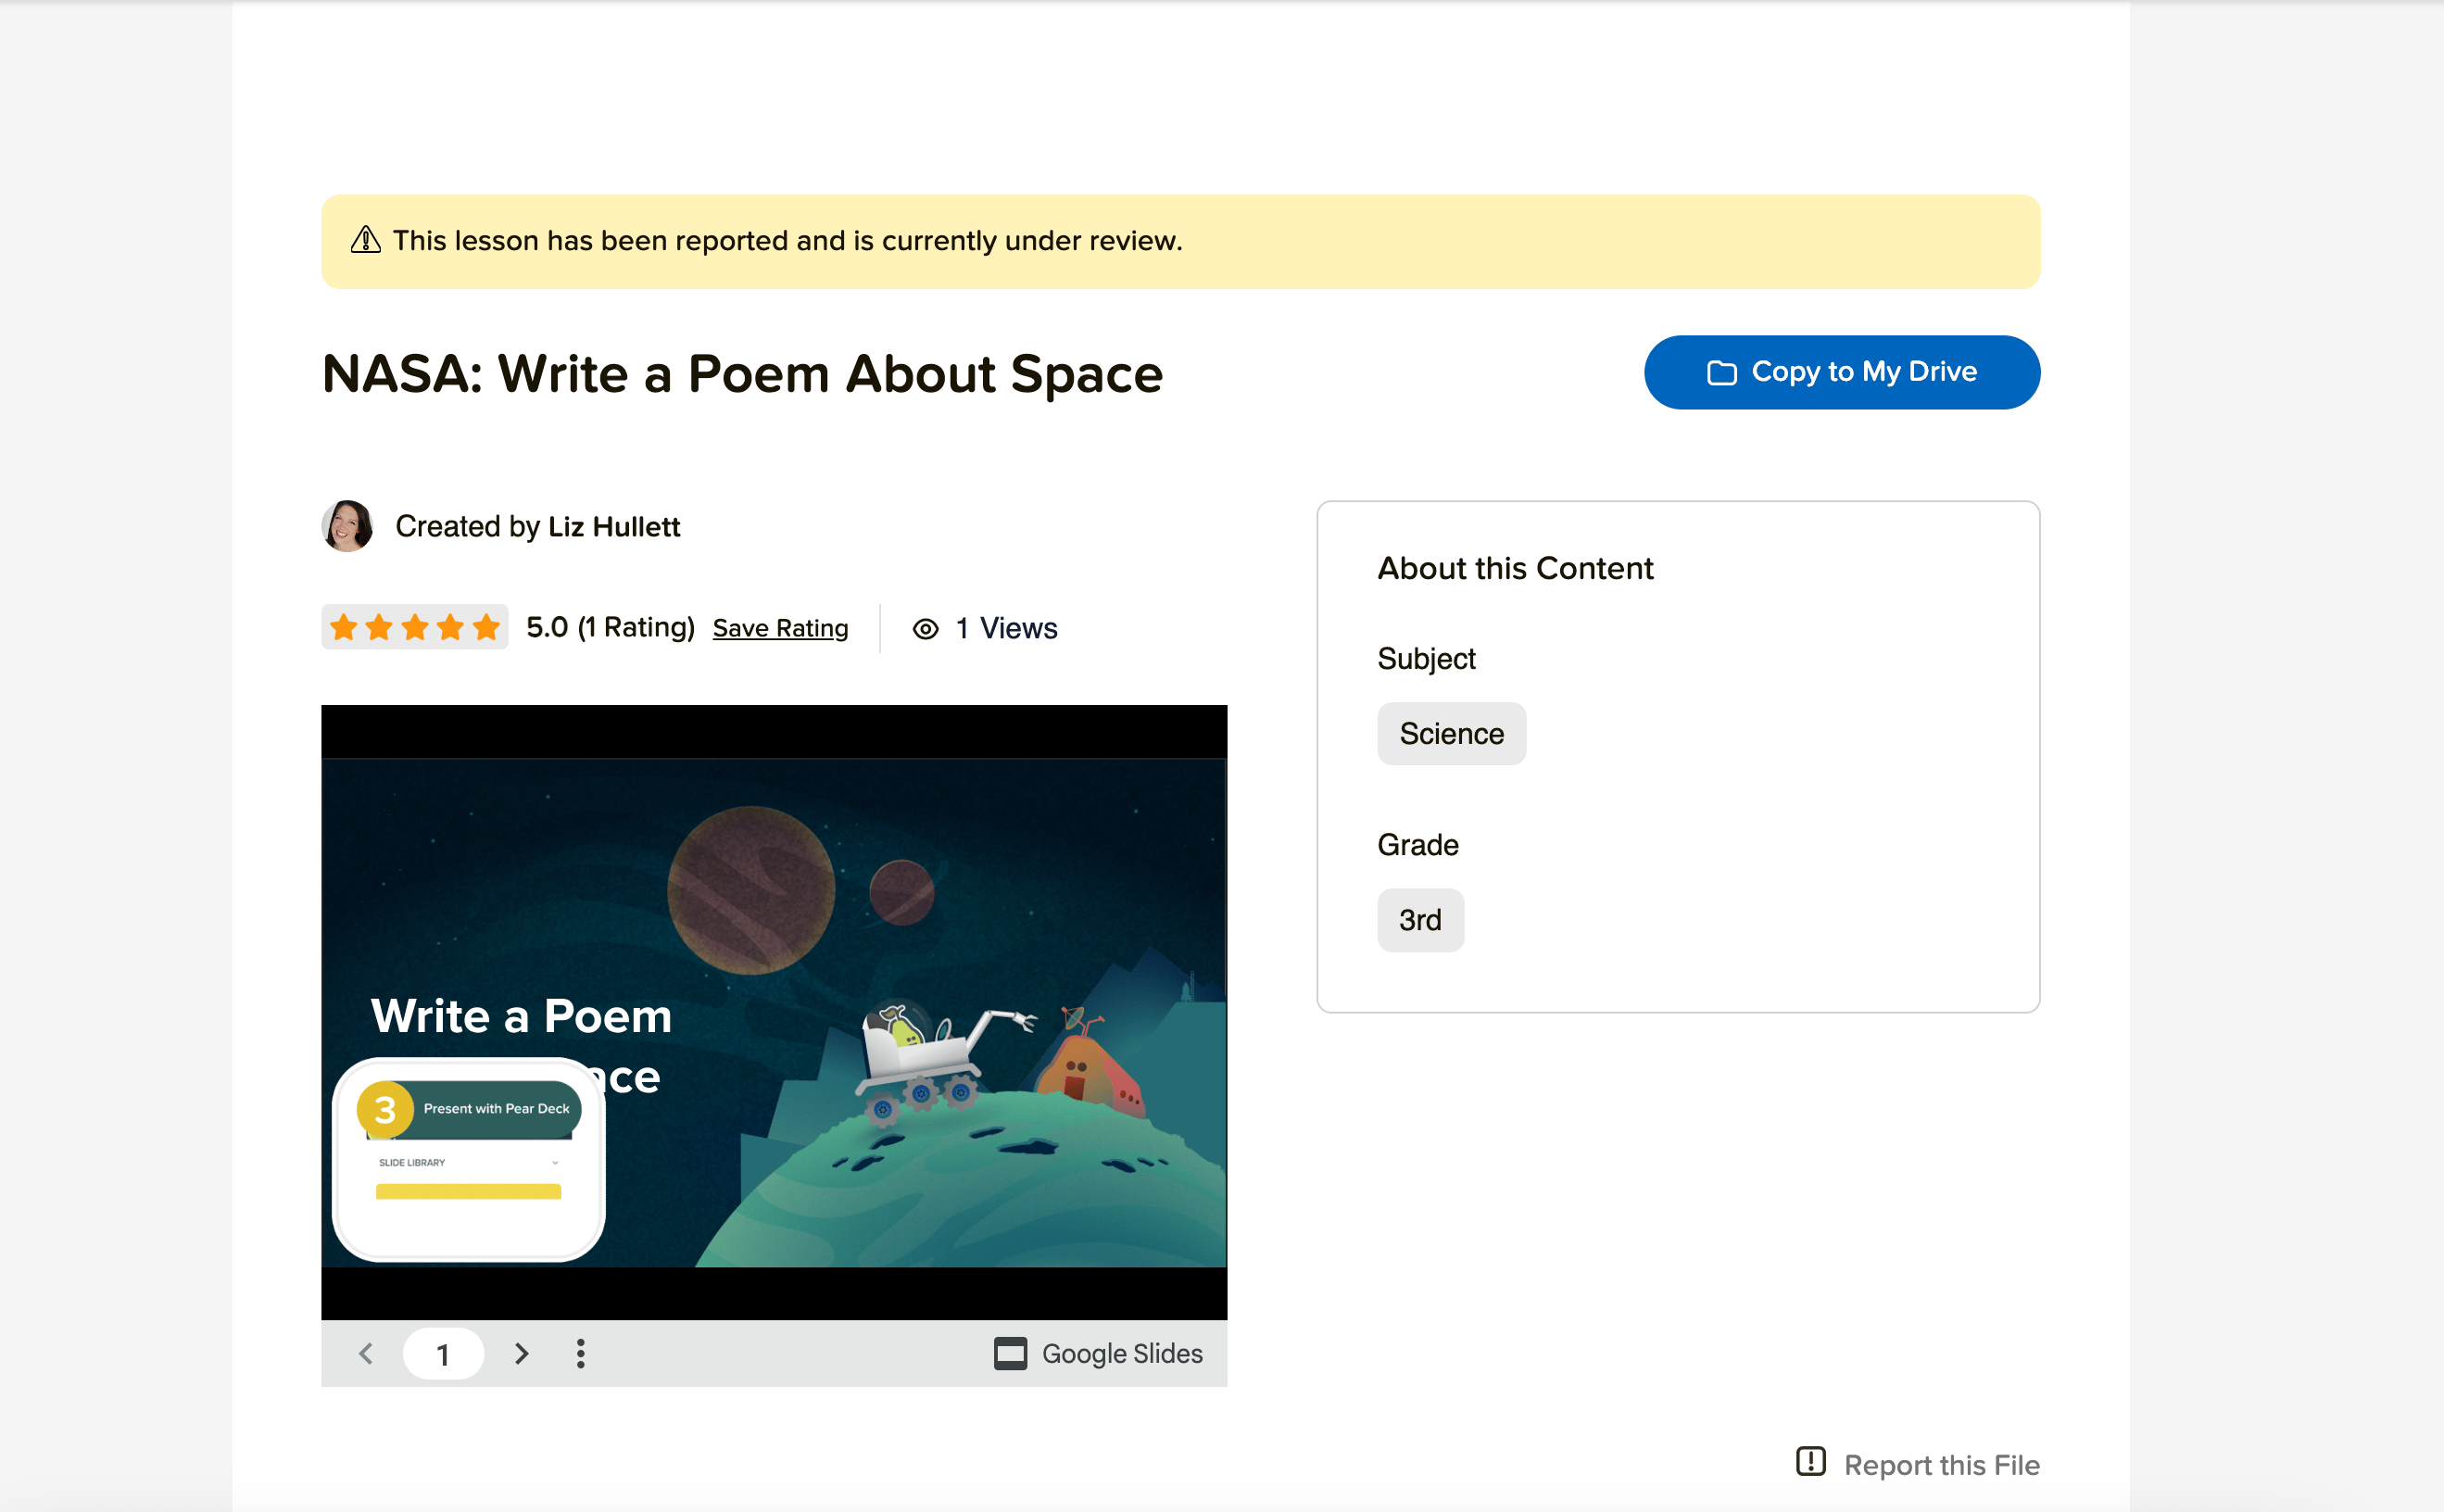
Task: Click the Grade label
Action: coord(1418,845)
